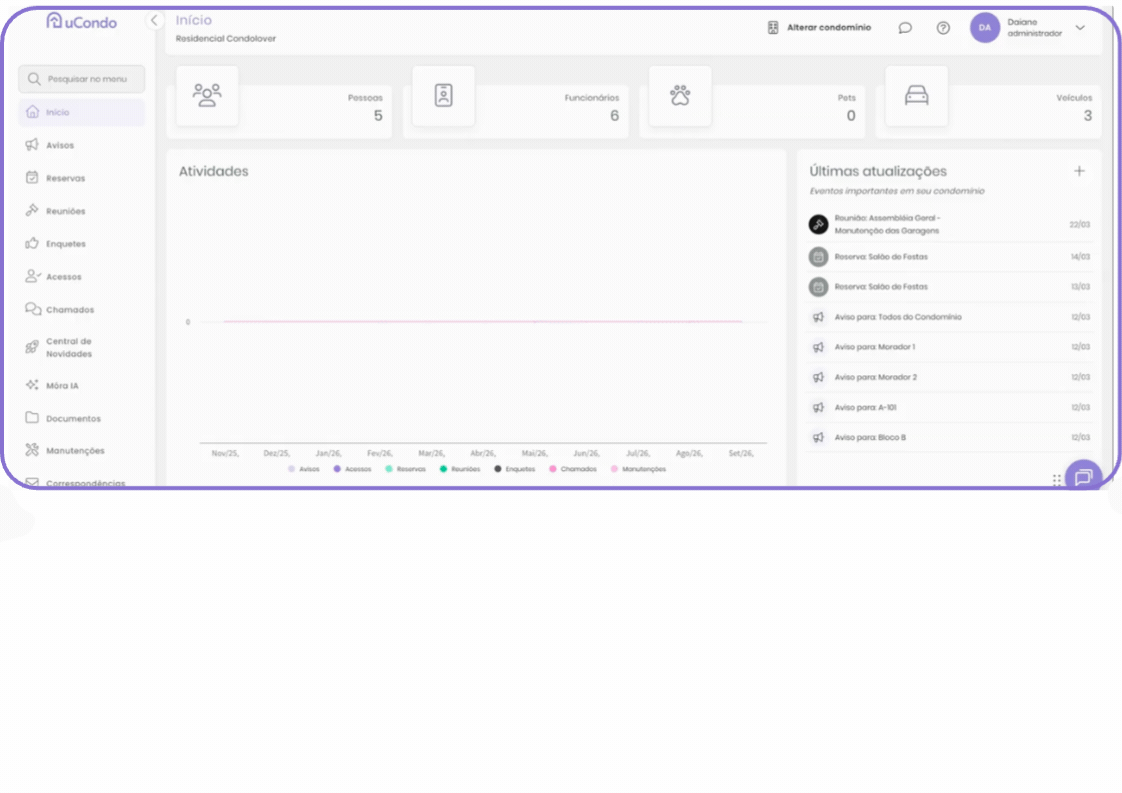Image resolution: width=1122 pixels, height=793 pixels.
Task: Open Aviso para Todos do Condomínio entry
Action: coord(950,317)
